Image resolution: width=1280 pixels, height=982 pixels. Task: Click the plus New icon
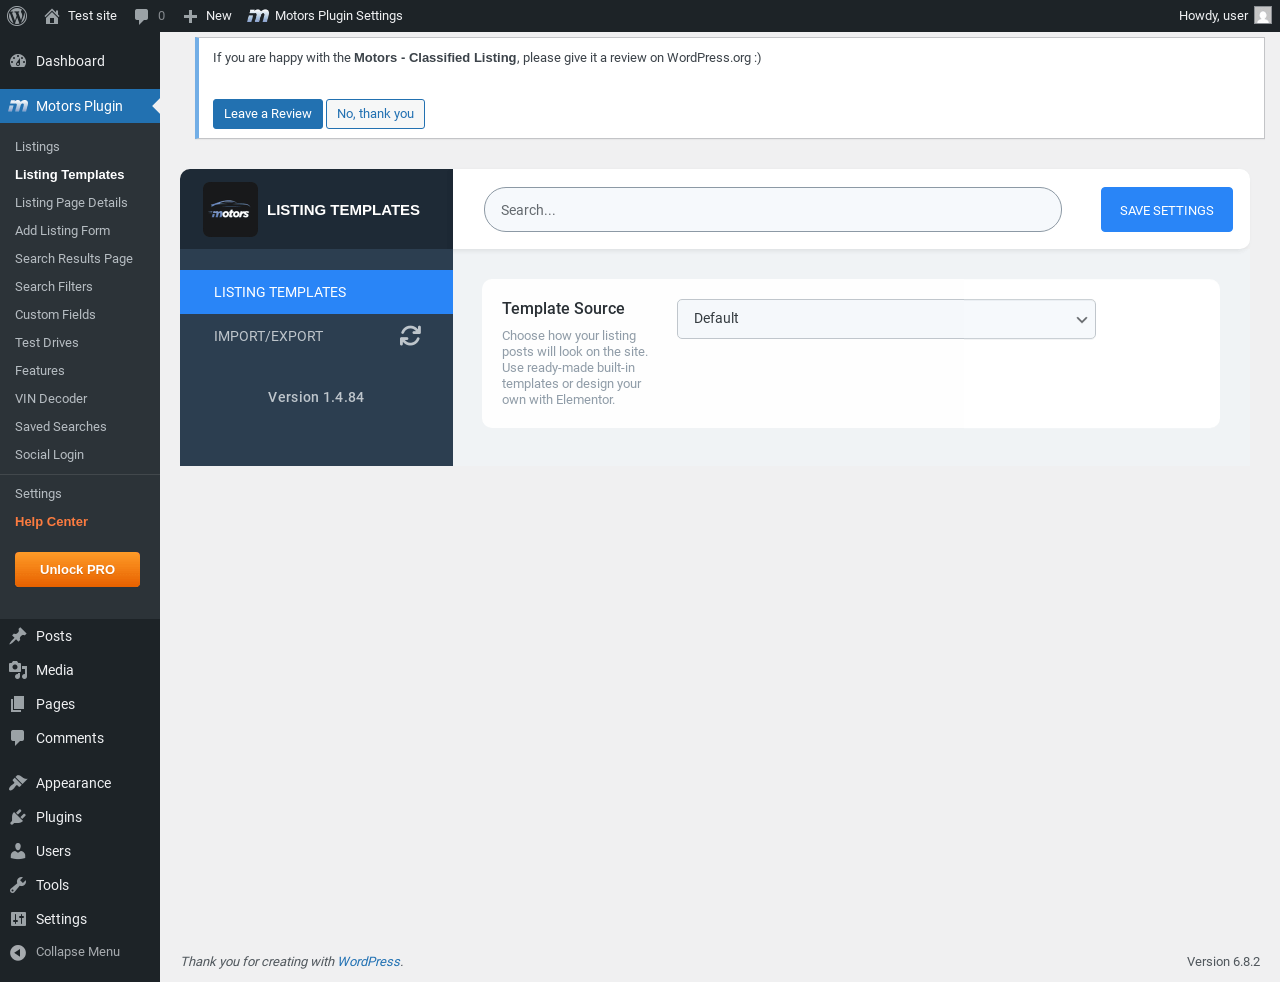(x=190, y=16)
